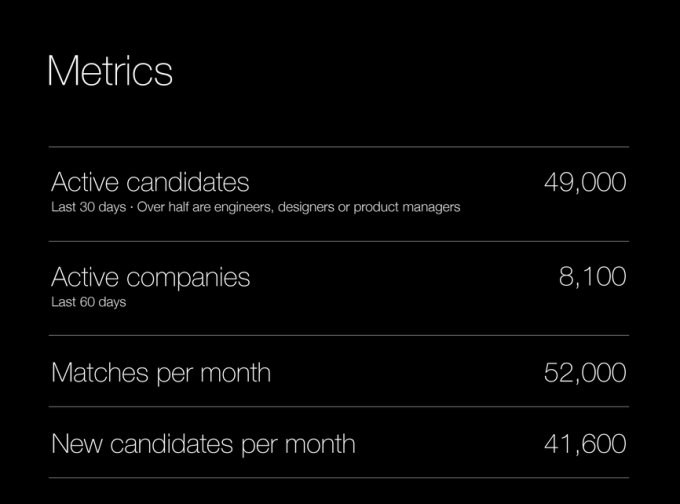Select the New candidates per month label

[x=203, y=443]
